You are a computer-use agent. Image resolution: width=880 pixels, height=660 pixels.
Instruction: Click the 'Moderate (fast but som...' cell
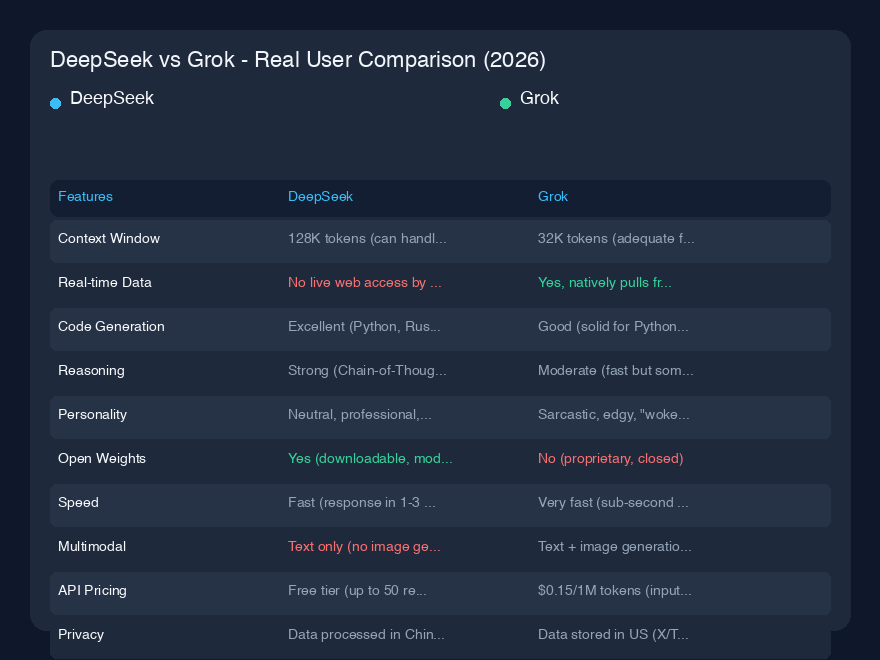616,370
